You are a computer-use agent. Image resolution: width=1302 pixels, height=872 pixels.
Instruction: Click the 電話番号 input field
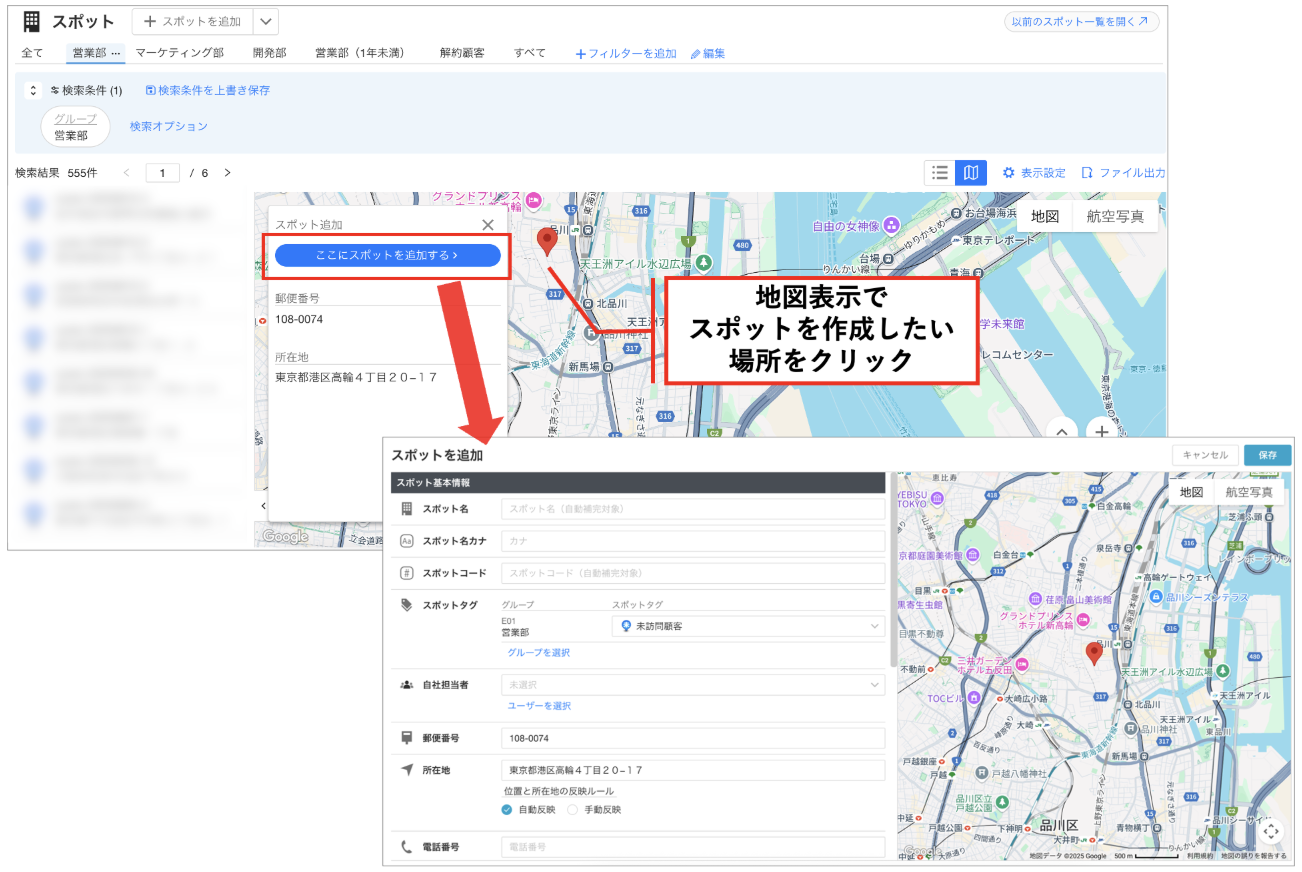pos(693,847)
